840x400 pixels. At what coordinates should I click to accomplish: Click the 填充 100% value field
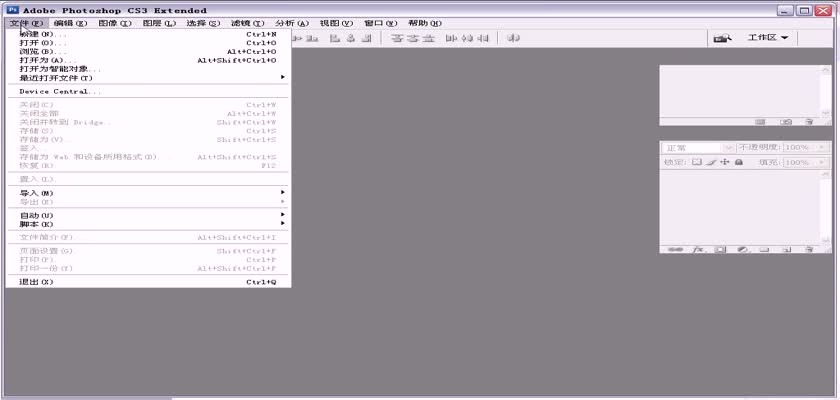pos(800,163)
